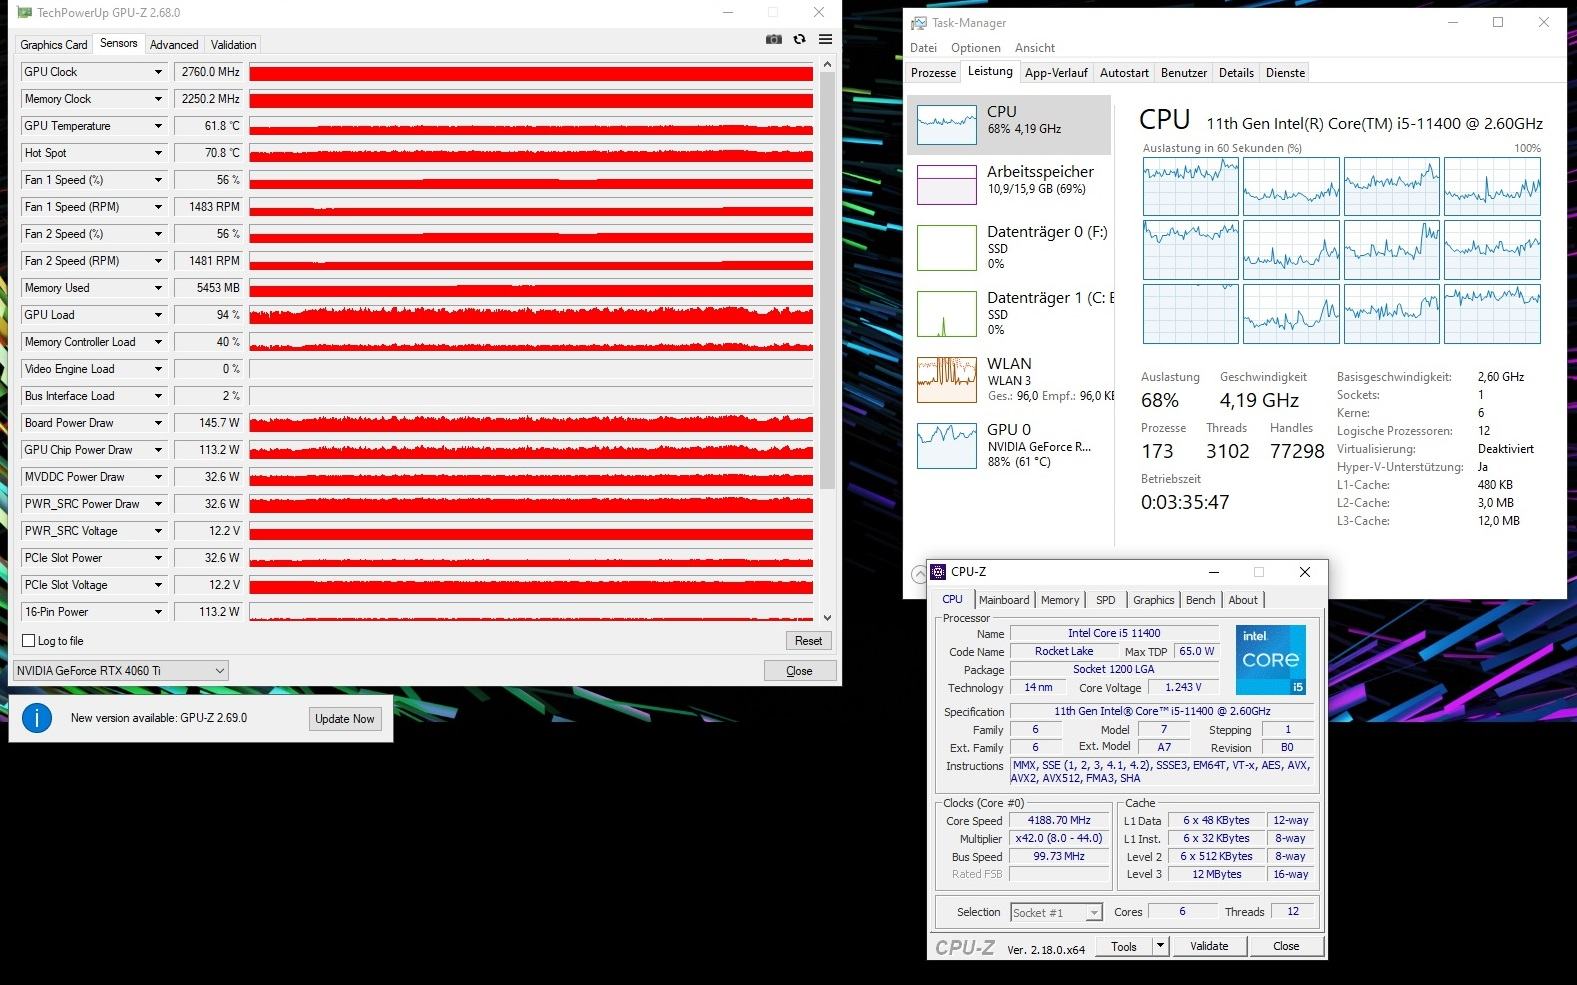The height and width of the screenshot is (985, 1577).
Task: Click the CPU-Z title bar icon
Action: tap(938, 572)
